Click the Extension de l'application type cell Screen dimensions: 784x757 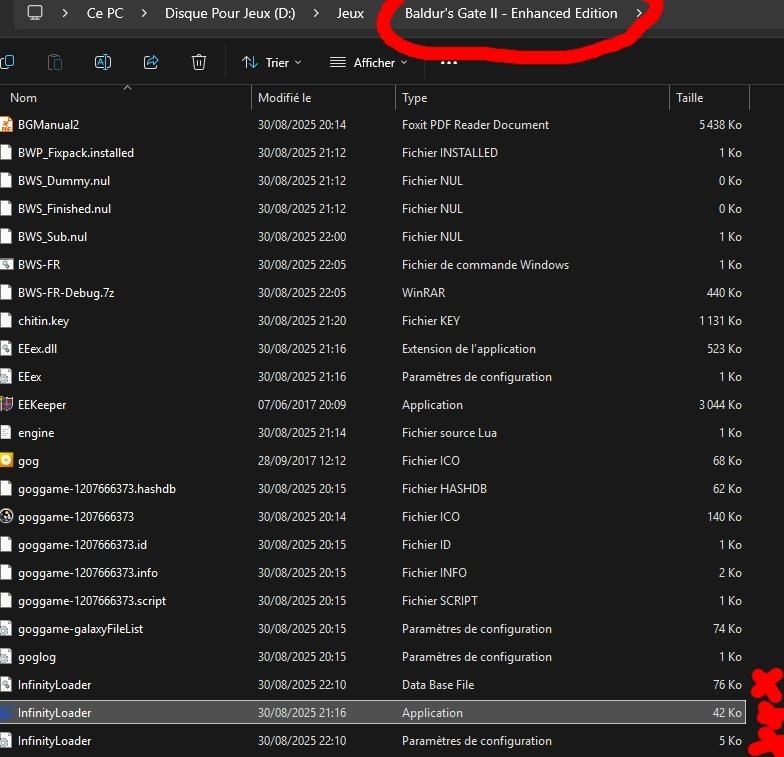[468, 348]
